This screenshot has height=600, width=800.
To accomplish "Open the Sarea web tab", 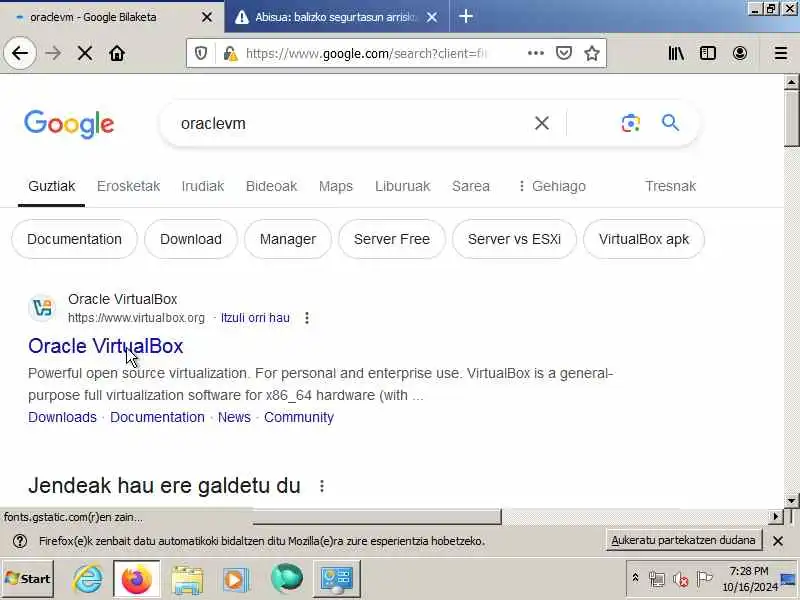I will coord(470,186).
